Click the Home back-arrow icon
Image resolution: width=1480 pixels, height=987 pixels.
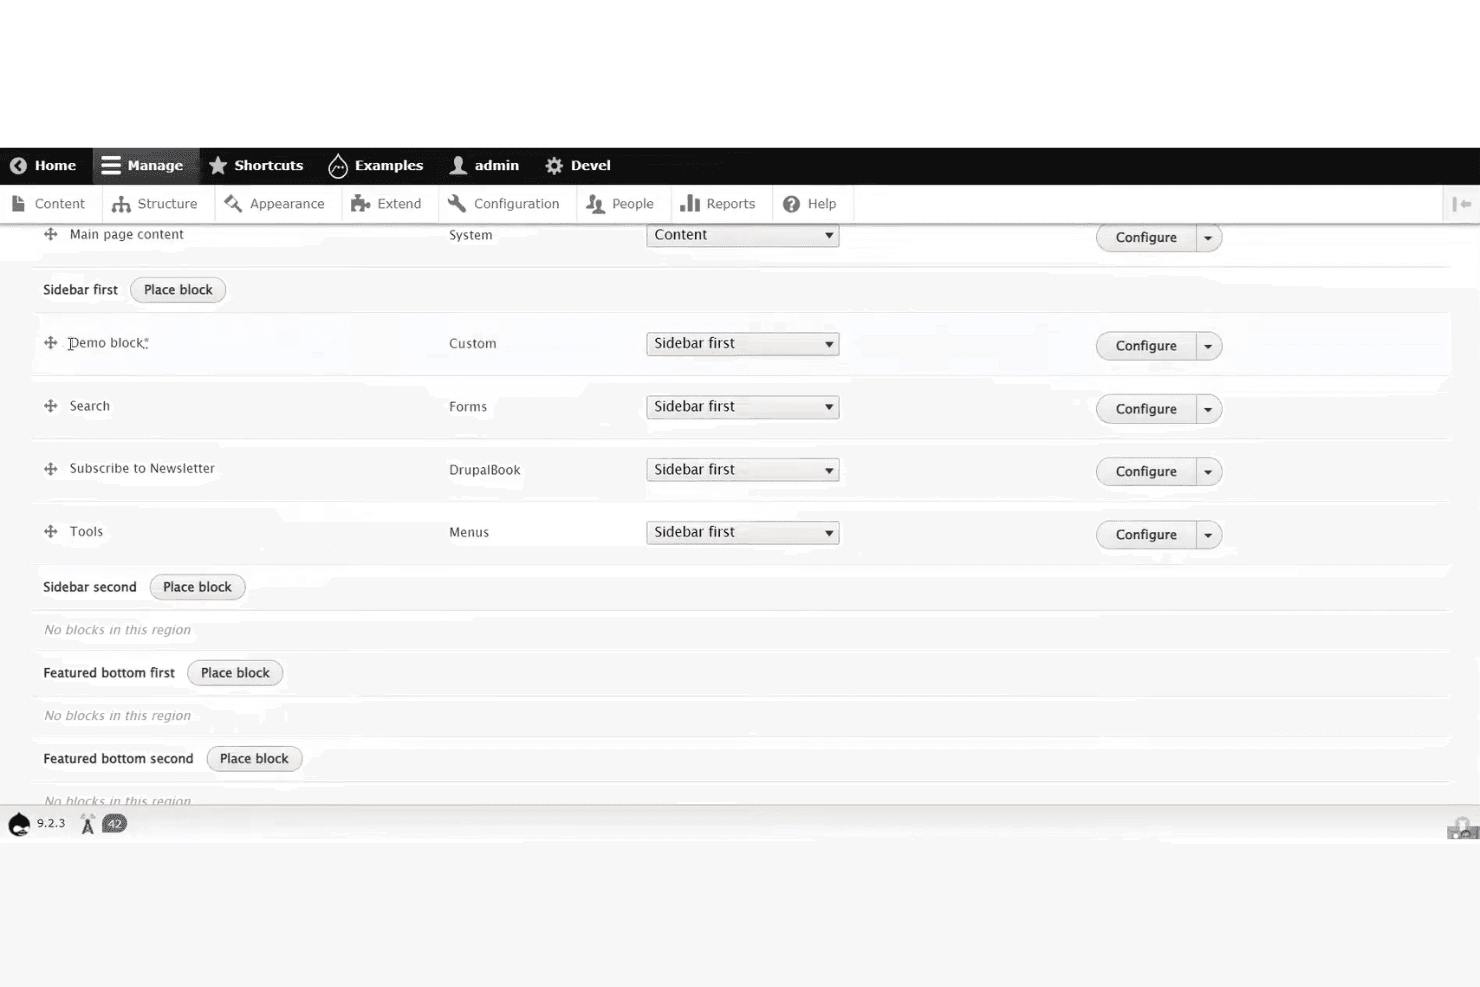18,166
